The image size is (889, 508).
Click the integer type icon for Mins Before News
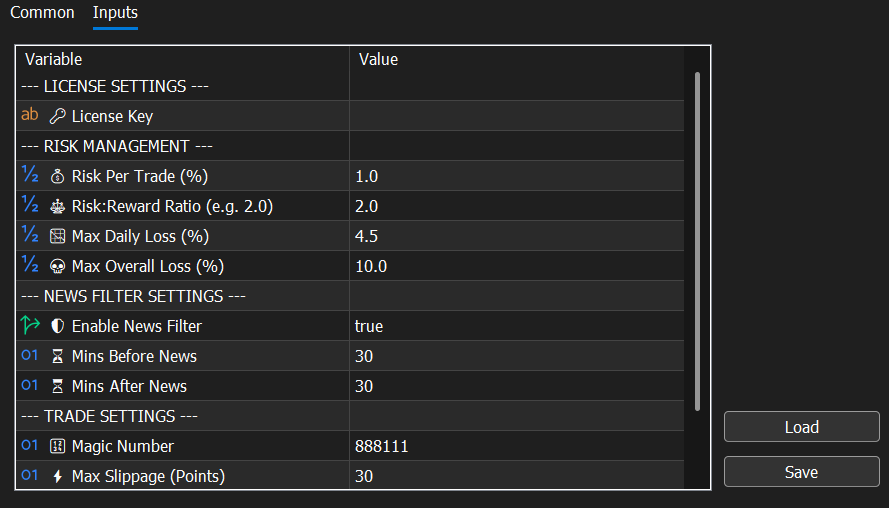pos(29,355)
